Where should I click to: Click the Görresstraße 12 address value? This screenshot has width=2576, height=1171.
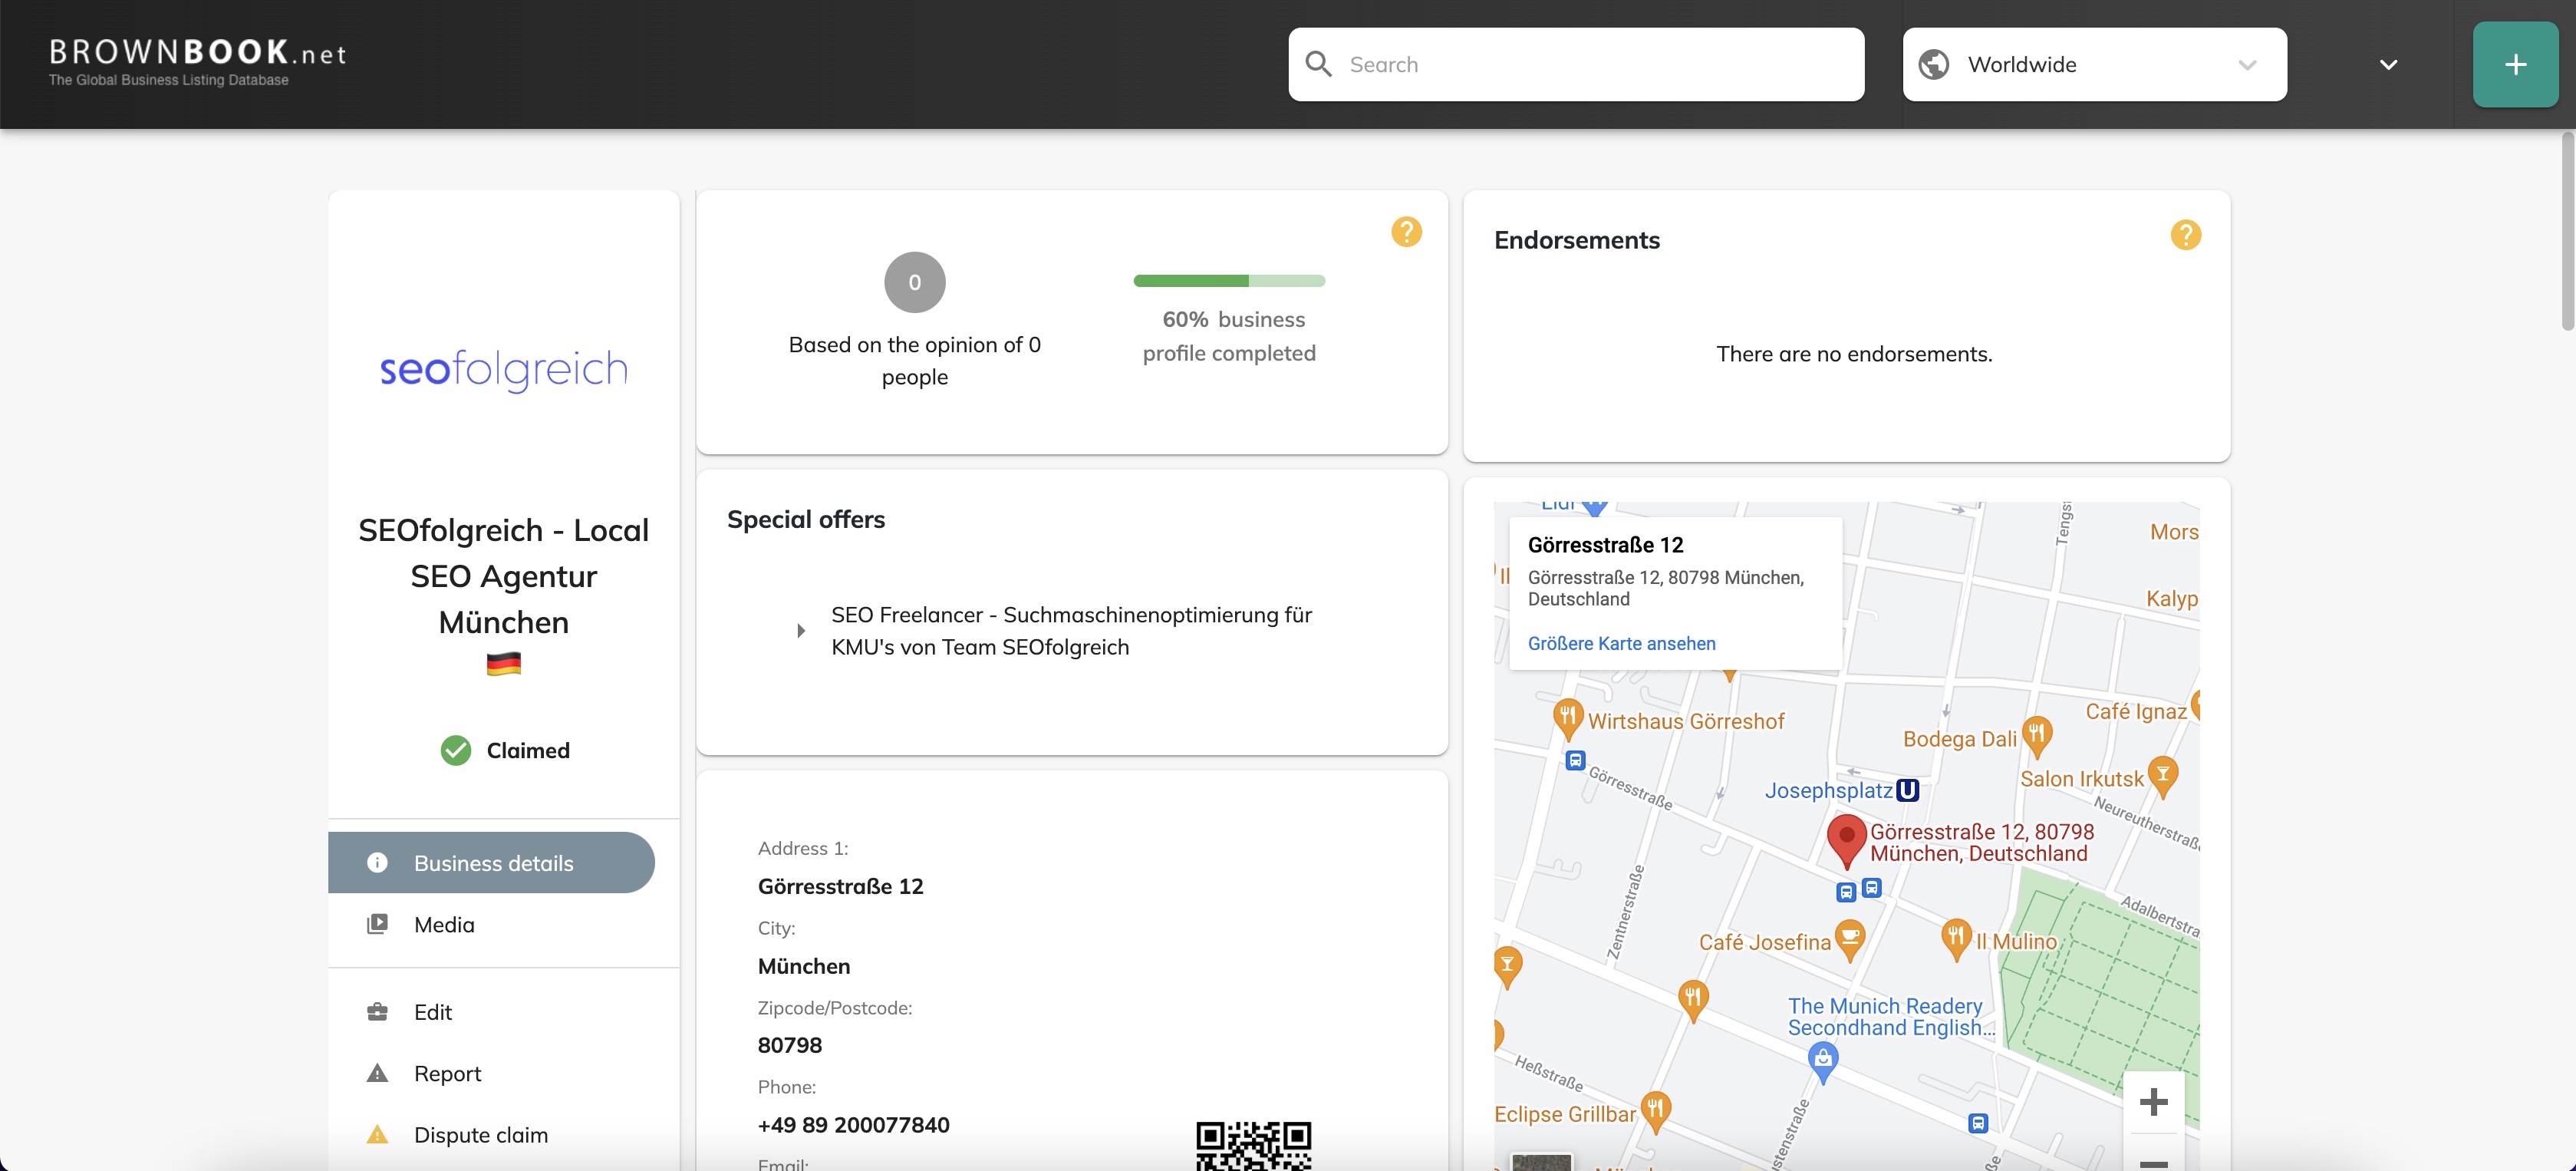[840, 886]
